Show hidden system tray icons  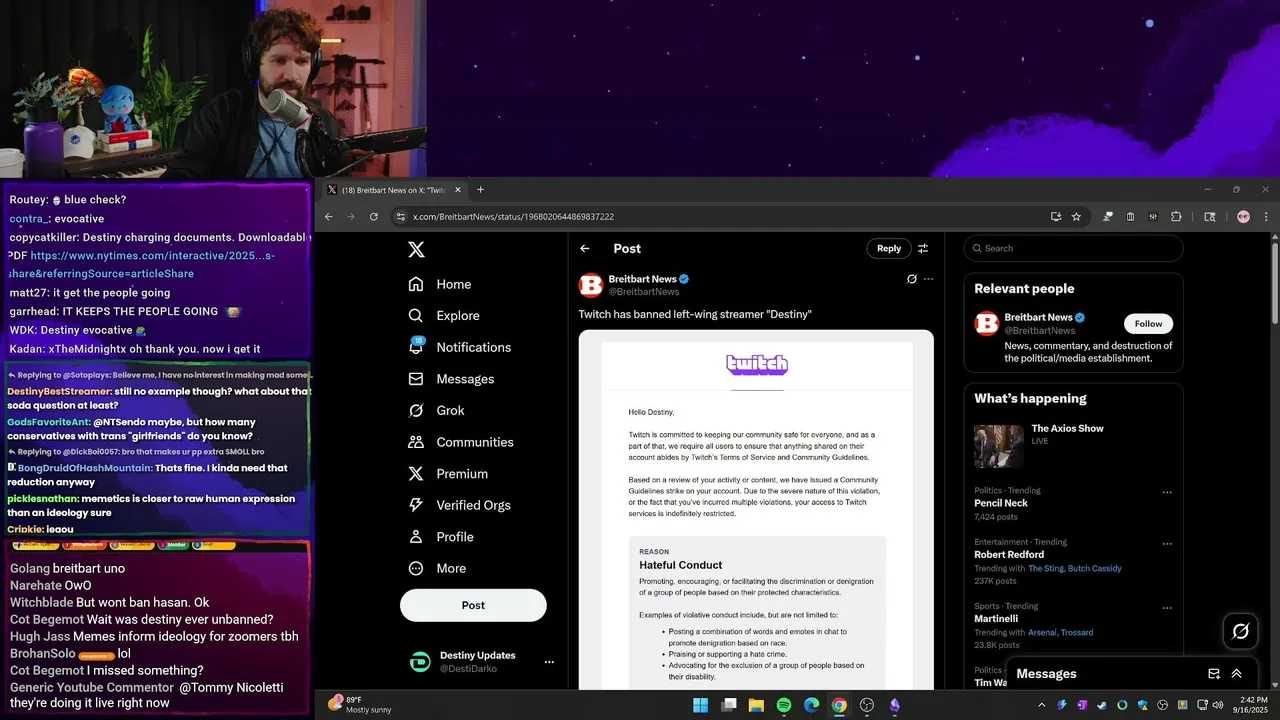pyautogui.click(x=1041, y=705)
